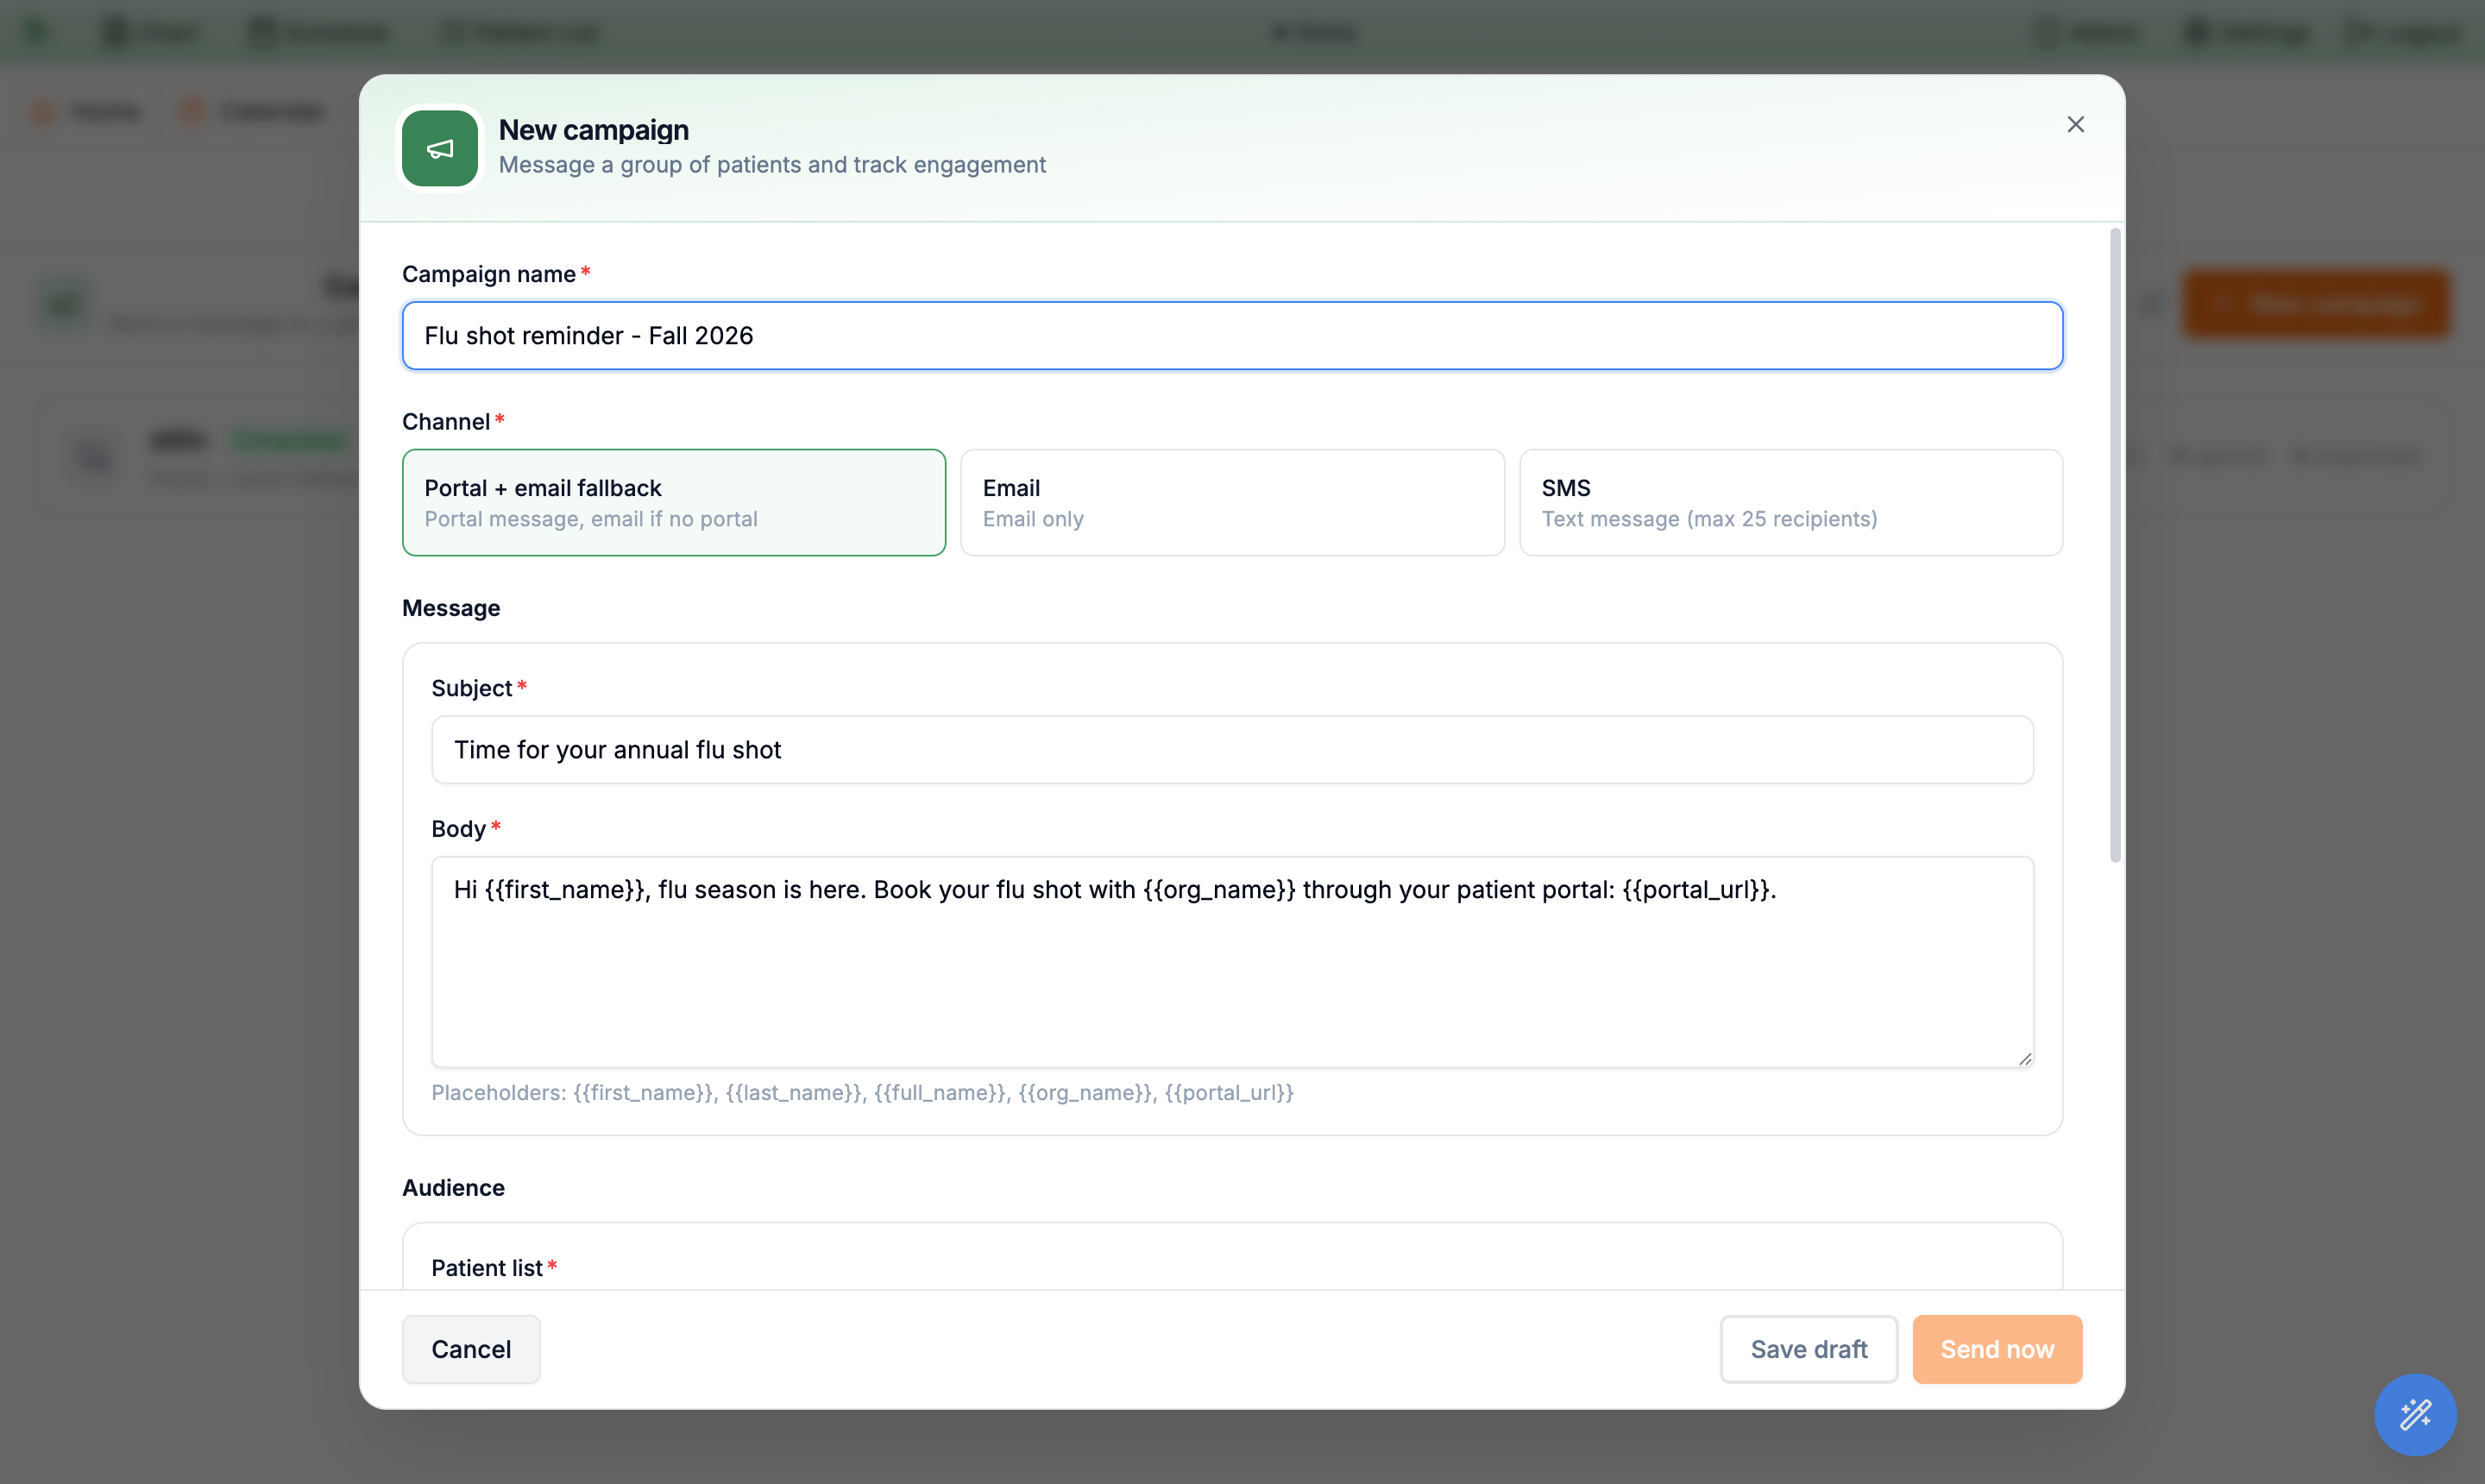Close the New campaign dialog

pyautogui.click(x=2075, y=124)
